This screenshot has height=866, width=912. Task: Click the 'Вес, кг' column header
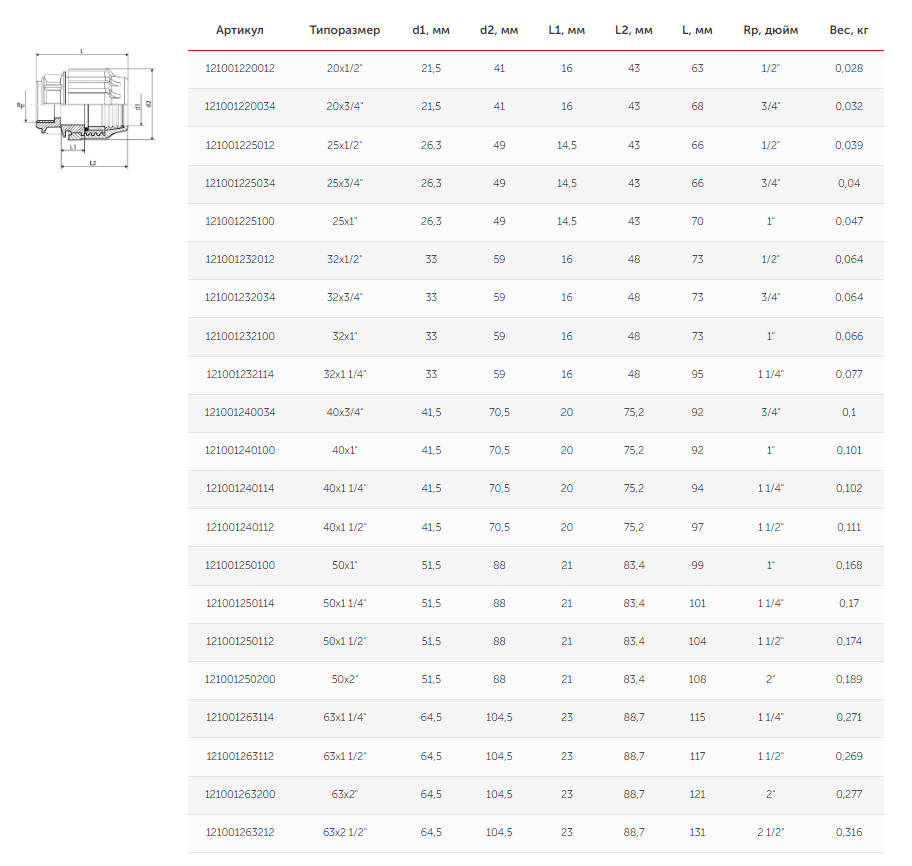coord(849,30)
